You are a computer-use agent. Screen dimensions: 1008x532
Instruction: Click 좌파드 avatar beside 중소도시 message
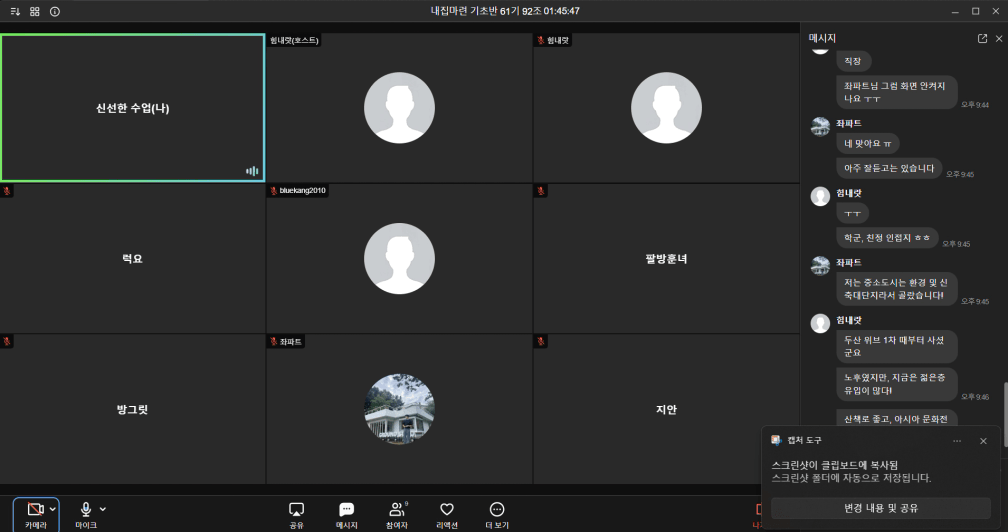tap(820, 265)
